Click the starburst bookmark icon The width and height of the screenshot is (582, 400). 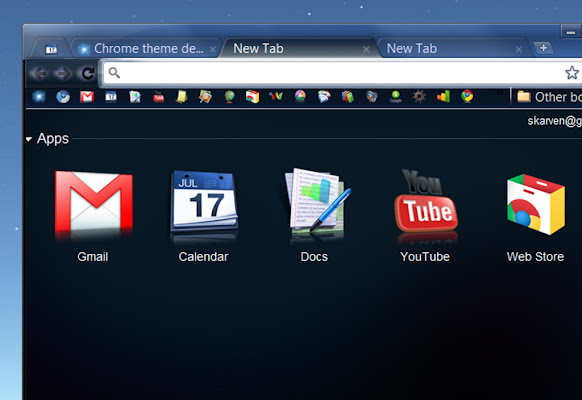(39, 97)
